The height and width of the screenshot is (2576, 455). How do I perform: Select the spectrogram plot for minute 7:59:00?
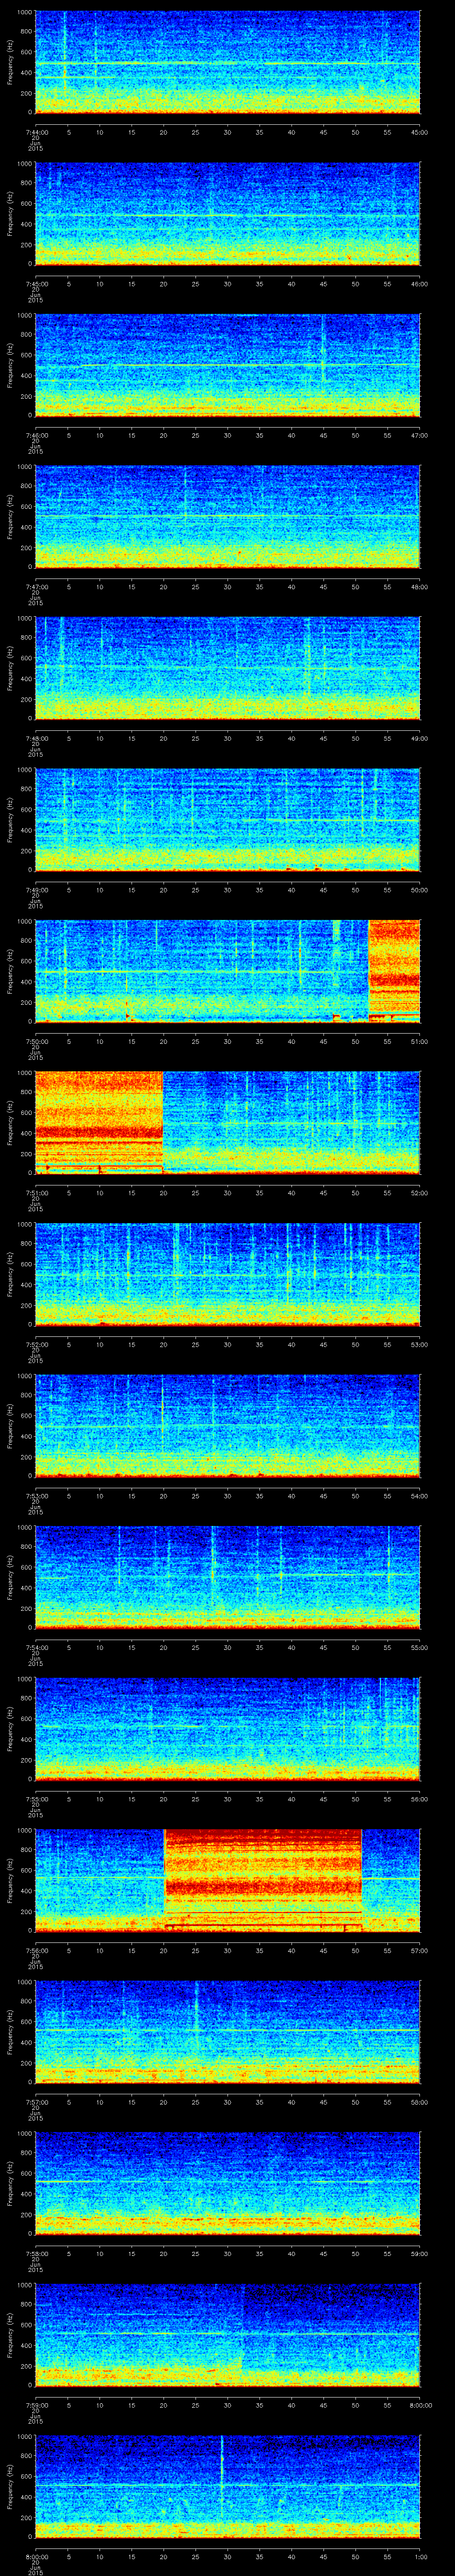(227, 2335)
